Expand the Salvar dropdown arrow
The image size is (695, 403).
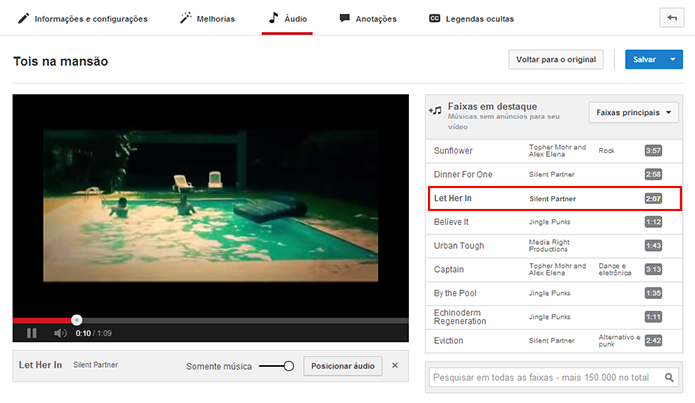[673, 59]
